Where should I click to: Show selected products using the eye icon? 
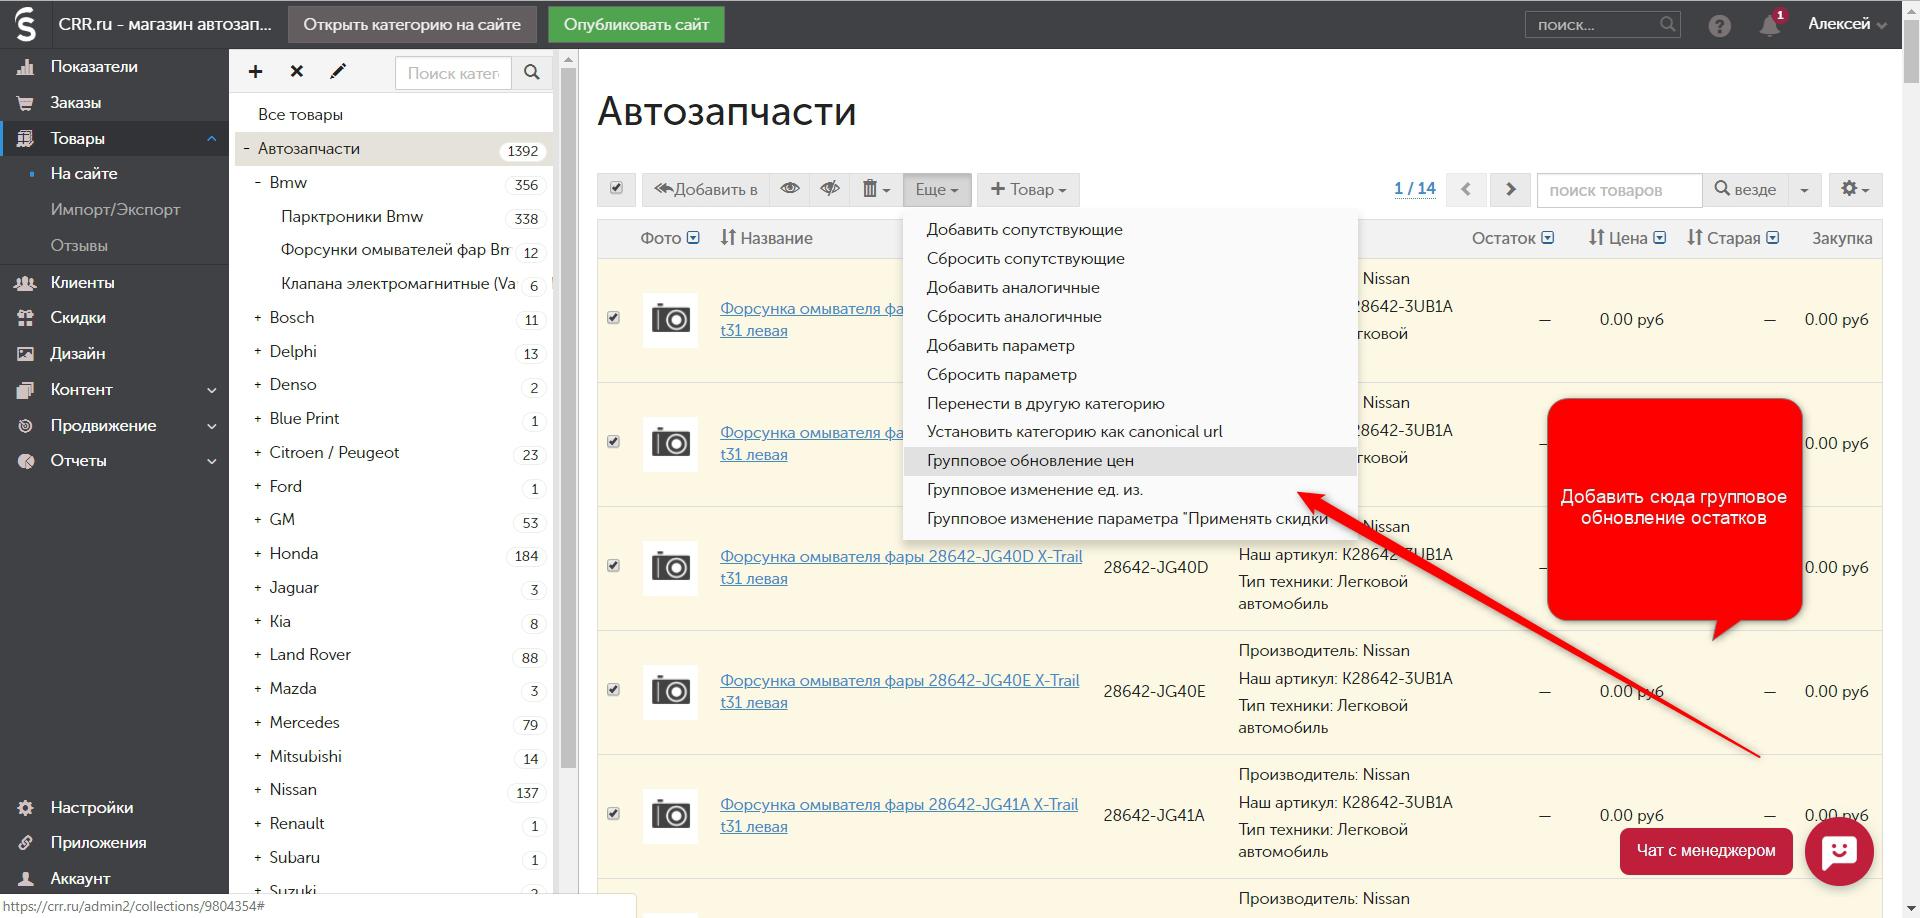[x=790, y=189]
